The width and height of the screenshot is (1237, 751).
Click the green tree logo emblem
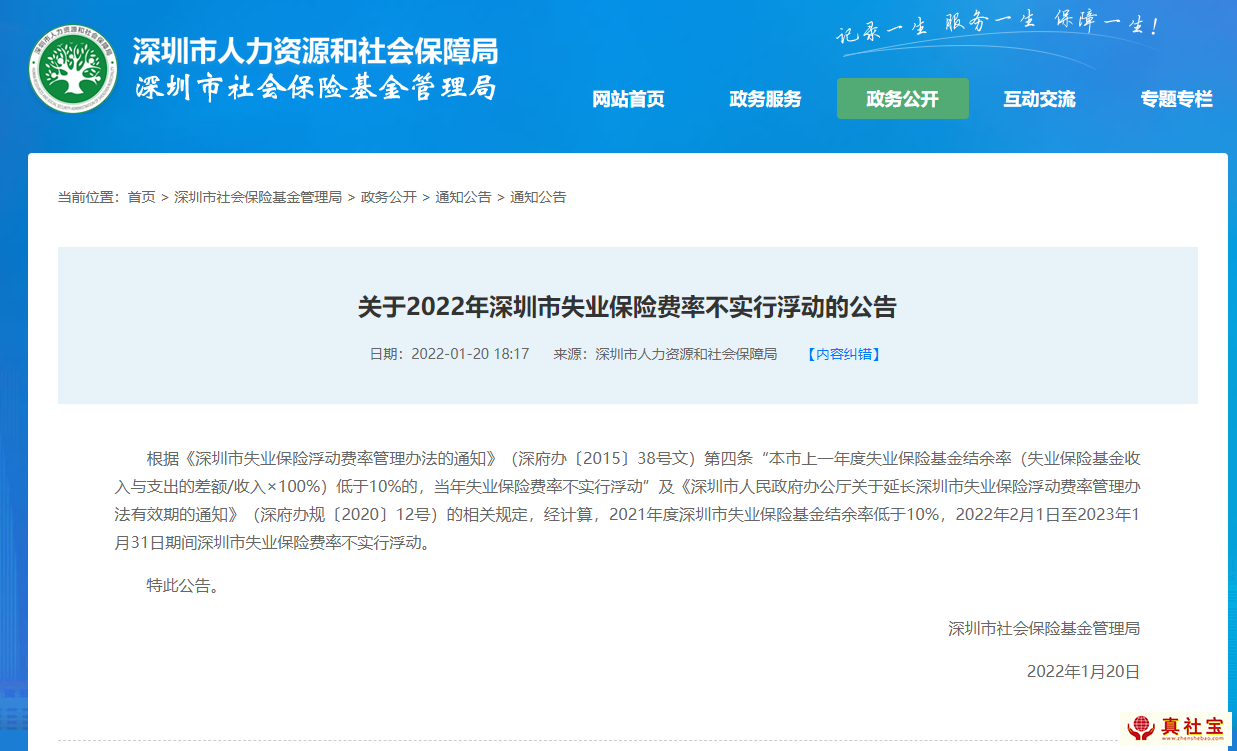click(x=73, y=71)
